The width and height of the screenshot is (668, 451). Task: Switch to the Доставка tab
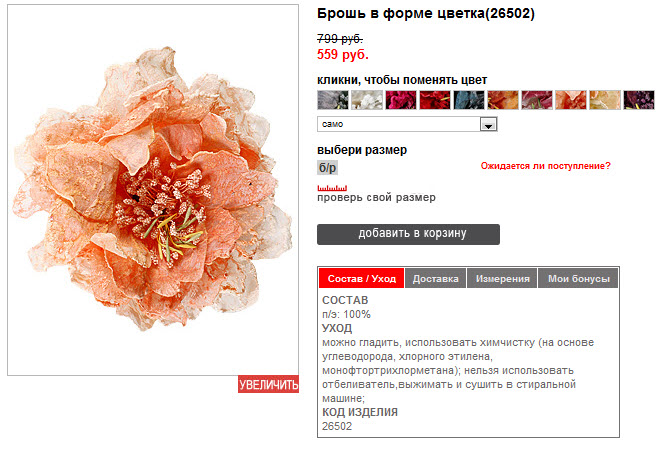click(x=436, y=279)
